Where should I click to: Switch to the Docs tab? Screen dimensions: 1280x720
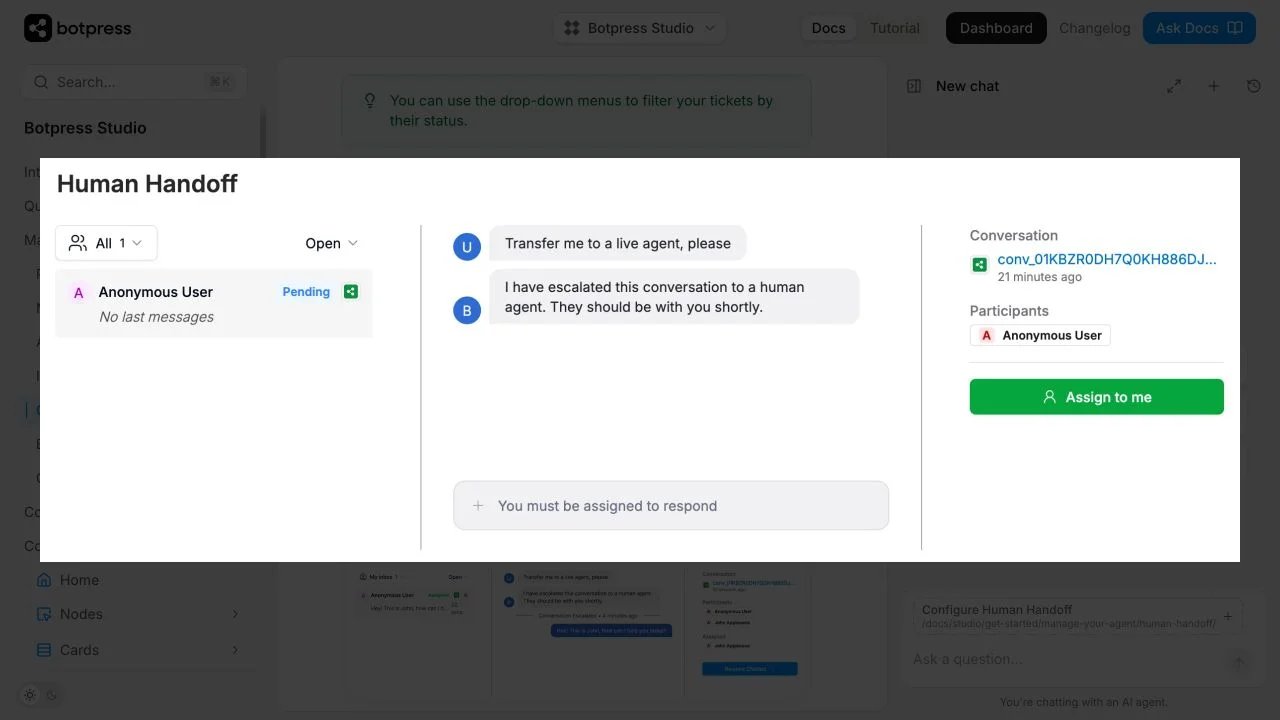[828, 28]
